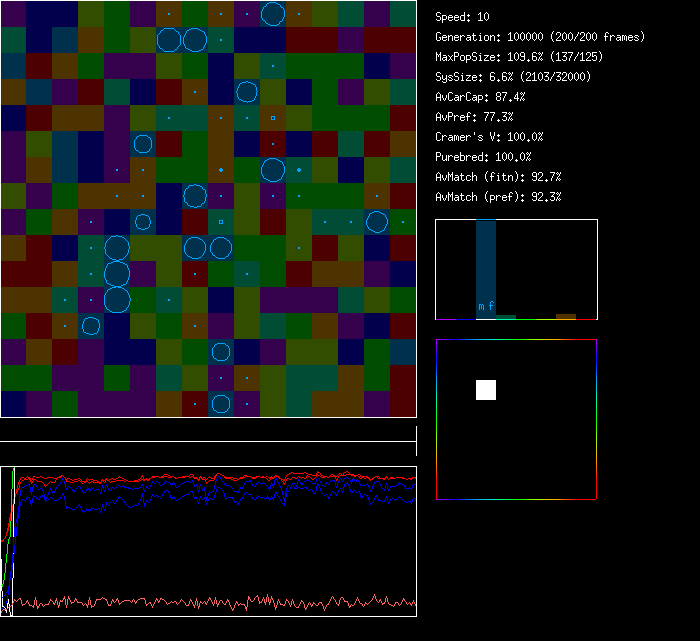The image size is (700, 641).
Task: Select the rightmost circle in the grid
Action: coord(377,222)
